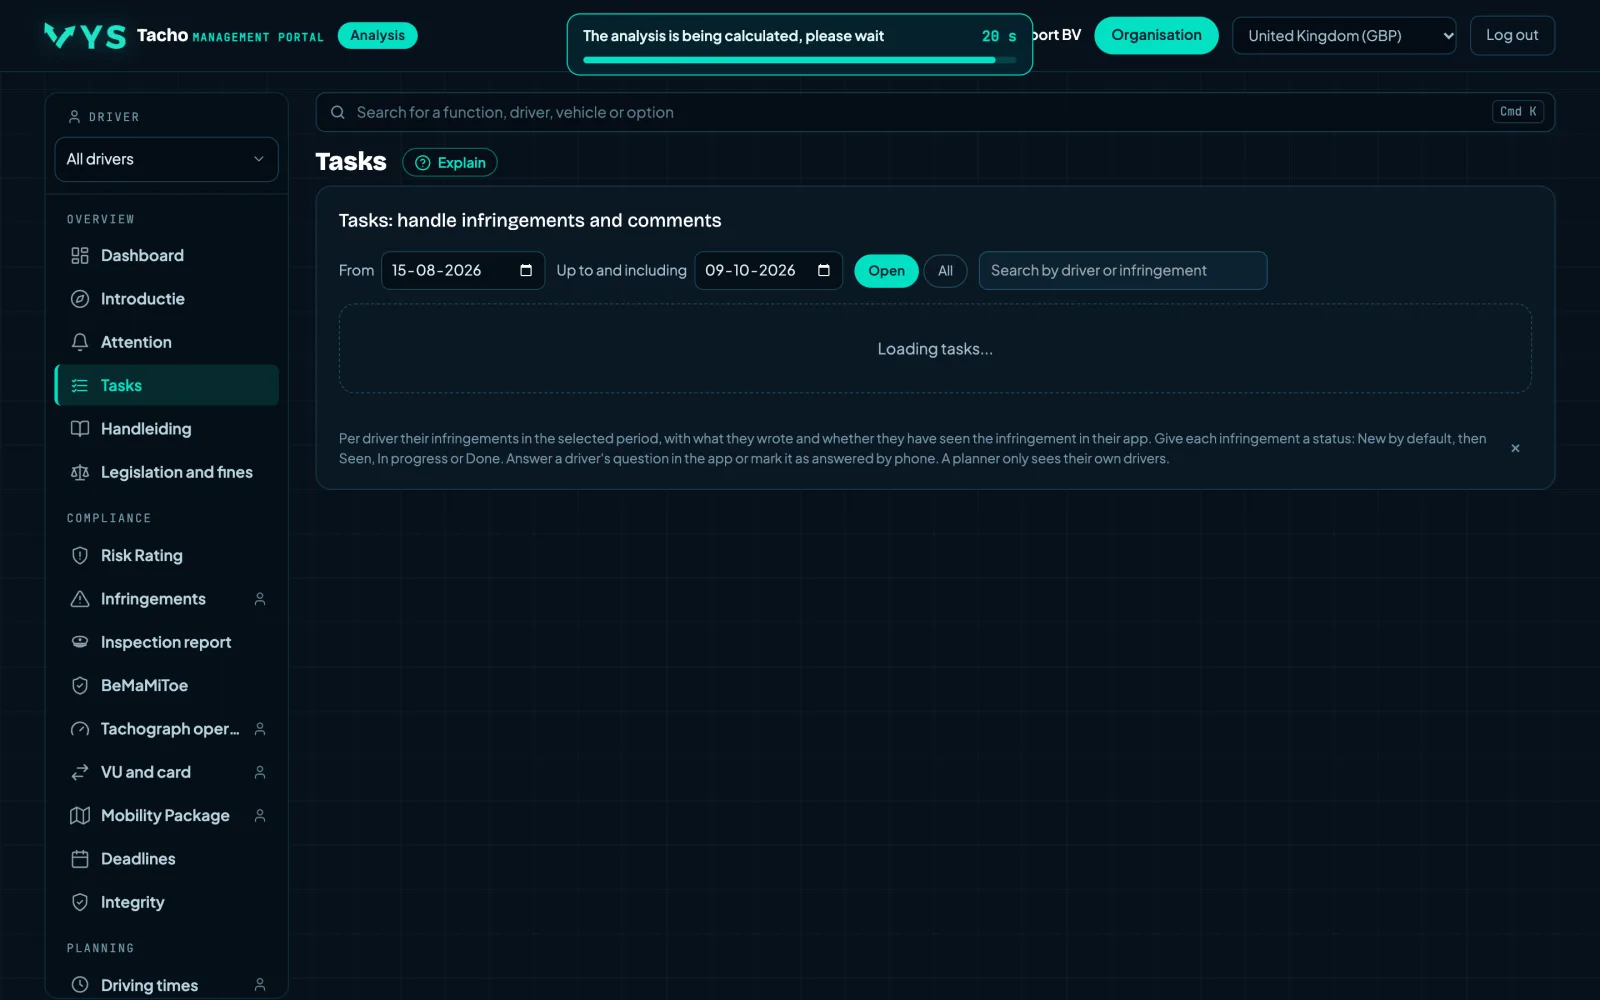Click the Integrity shield icon
Screen dimensions: 1600x1000
pyautogui.click(x=80, y=902)
